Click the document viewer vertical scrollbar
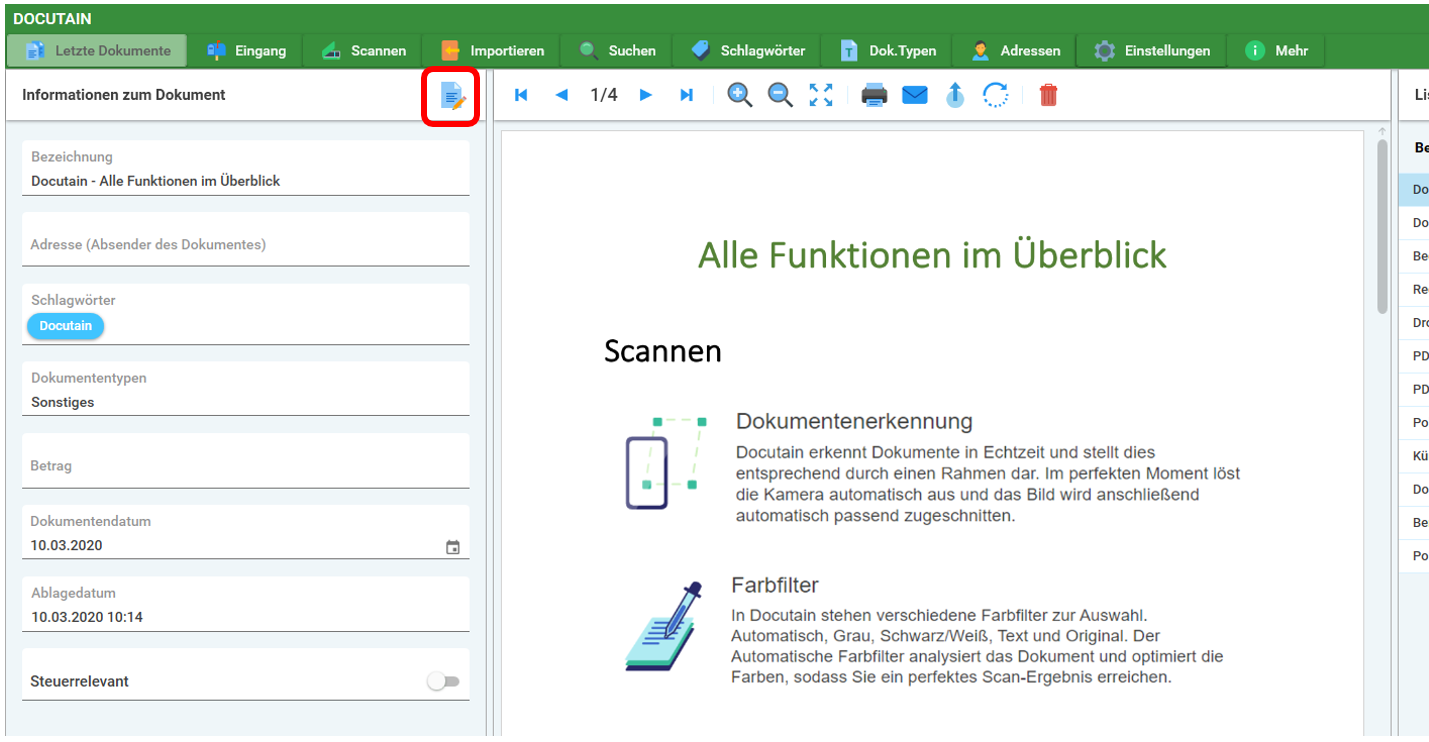The width and height of the screenshot is (1429, 742). pyautogui.click(x=1383, y=226)
